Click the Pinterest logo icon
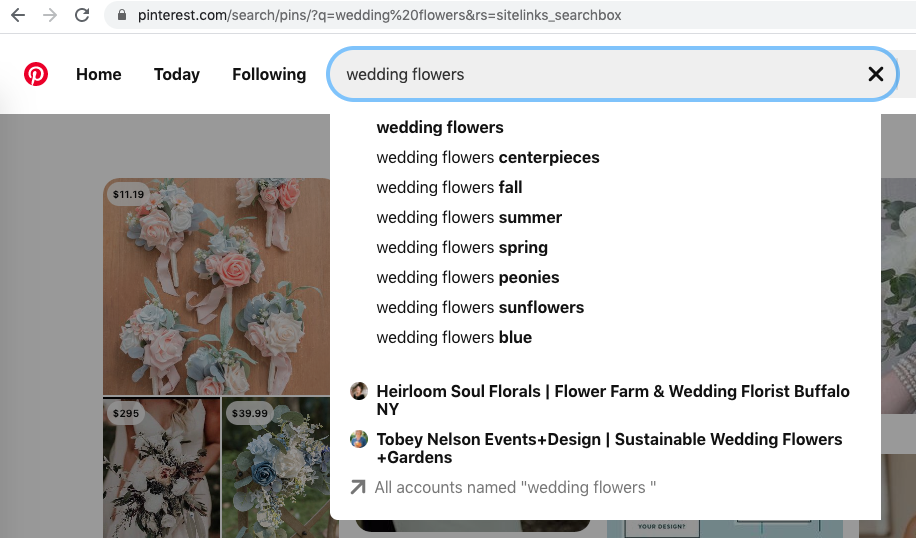Viewport: 916px width, 538px height. tap(36, 74)
